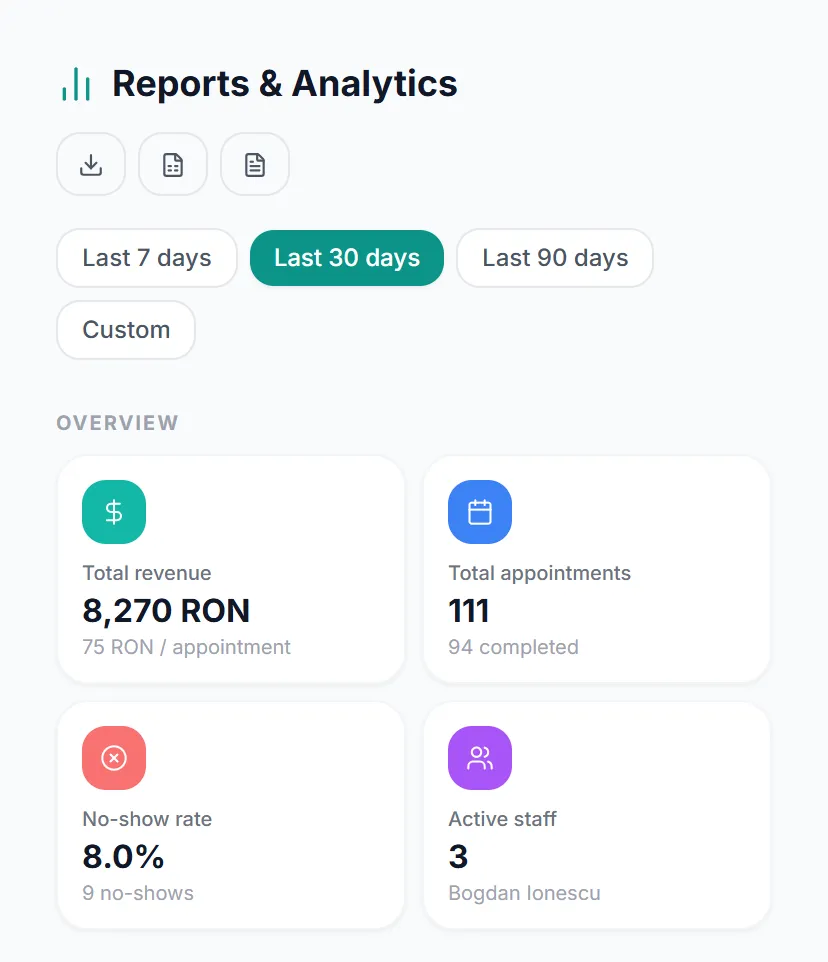Click the 75 RON / appointment text
This screenshot has width=828, height=962.
click(x=186, y=647)
